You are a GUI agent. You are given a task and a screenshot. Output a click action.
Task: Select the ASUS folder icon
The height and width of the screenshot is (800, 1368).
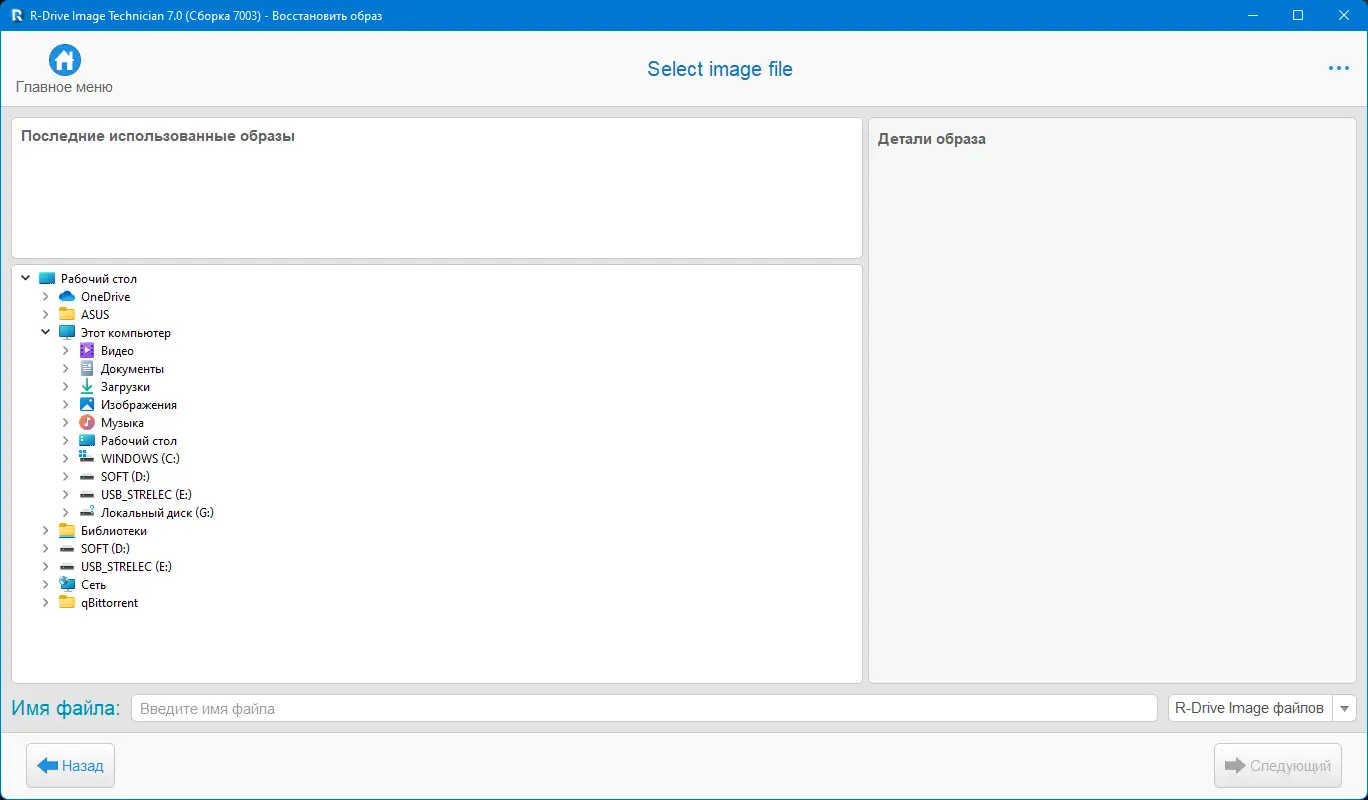coord(67,315)
